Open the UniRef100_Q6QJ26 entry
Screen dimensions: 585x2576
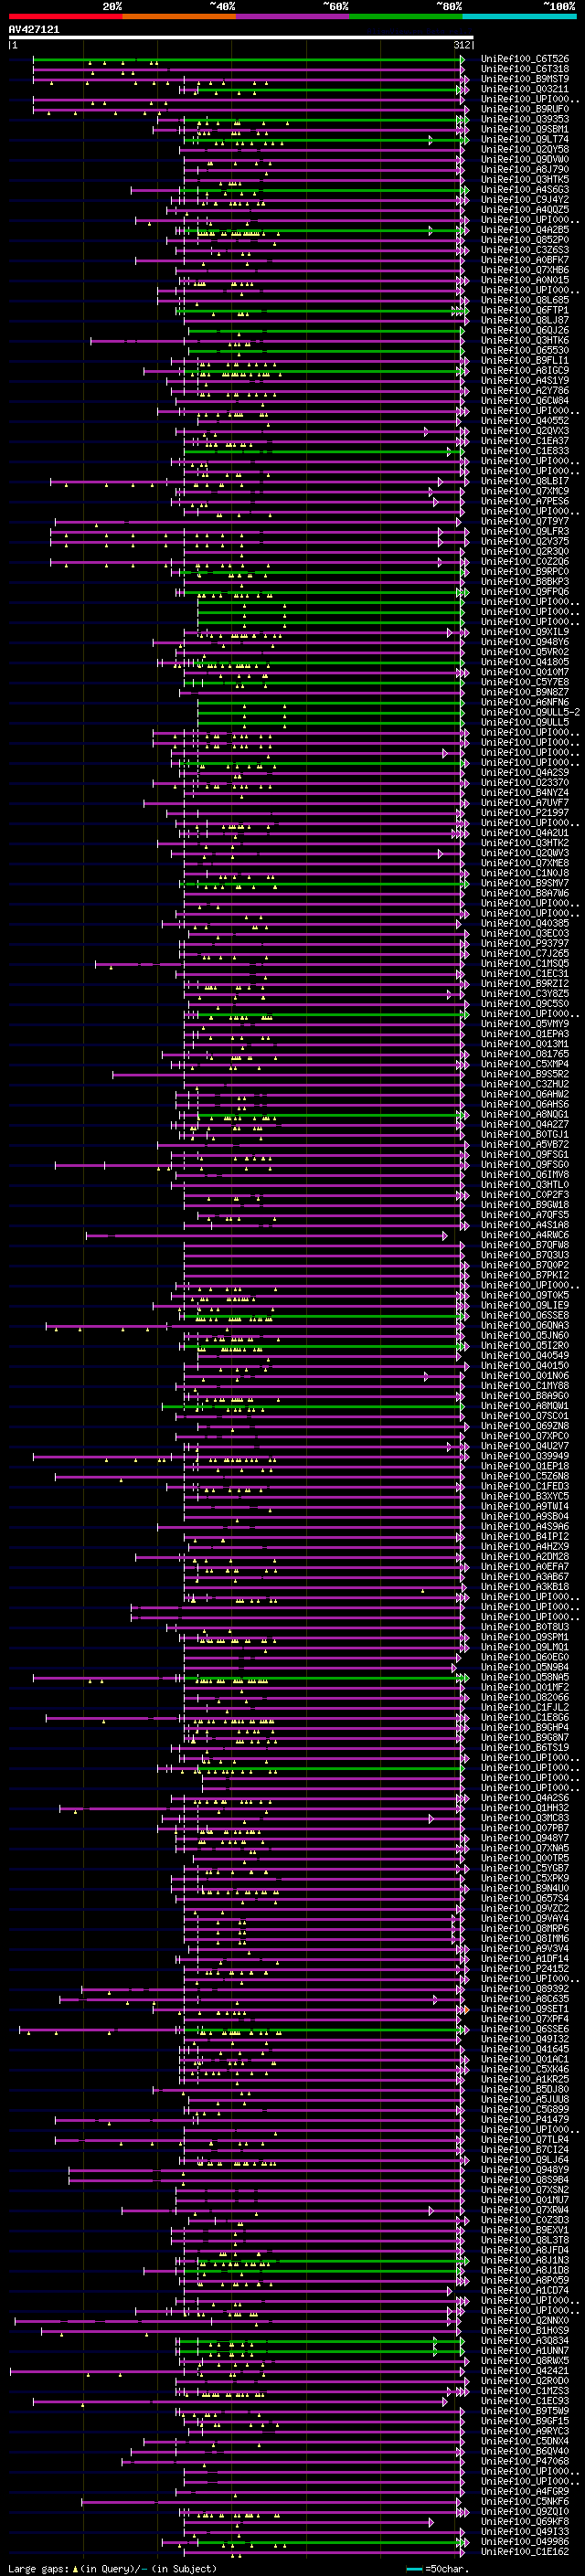(x=525, y=331)
